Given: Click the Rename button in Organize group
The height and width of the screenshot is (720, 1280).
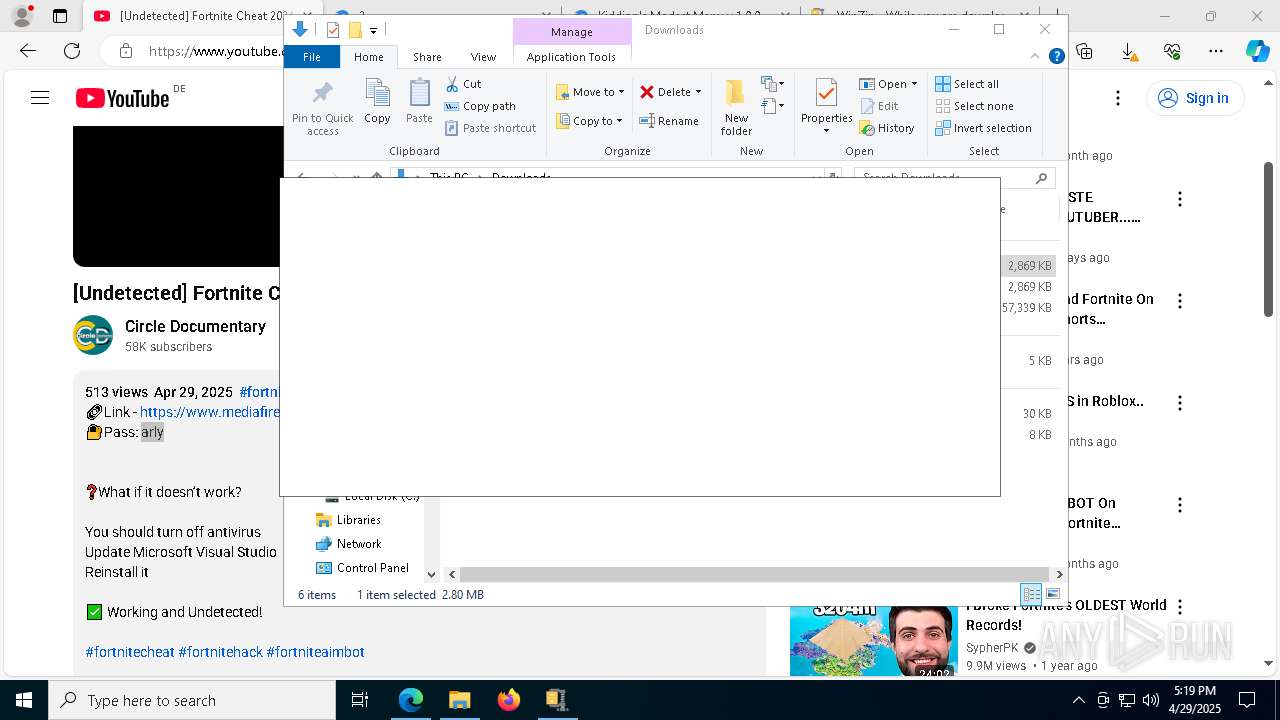Looking at the screenshot, I should point(669,121).
